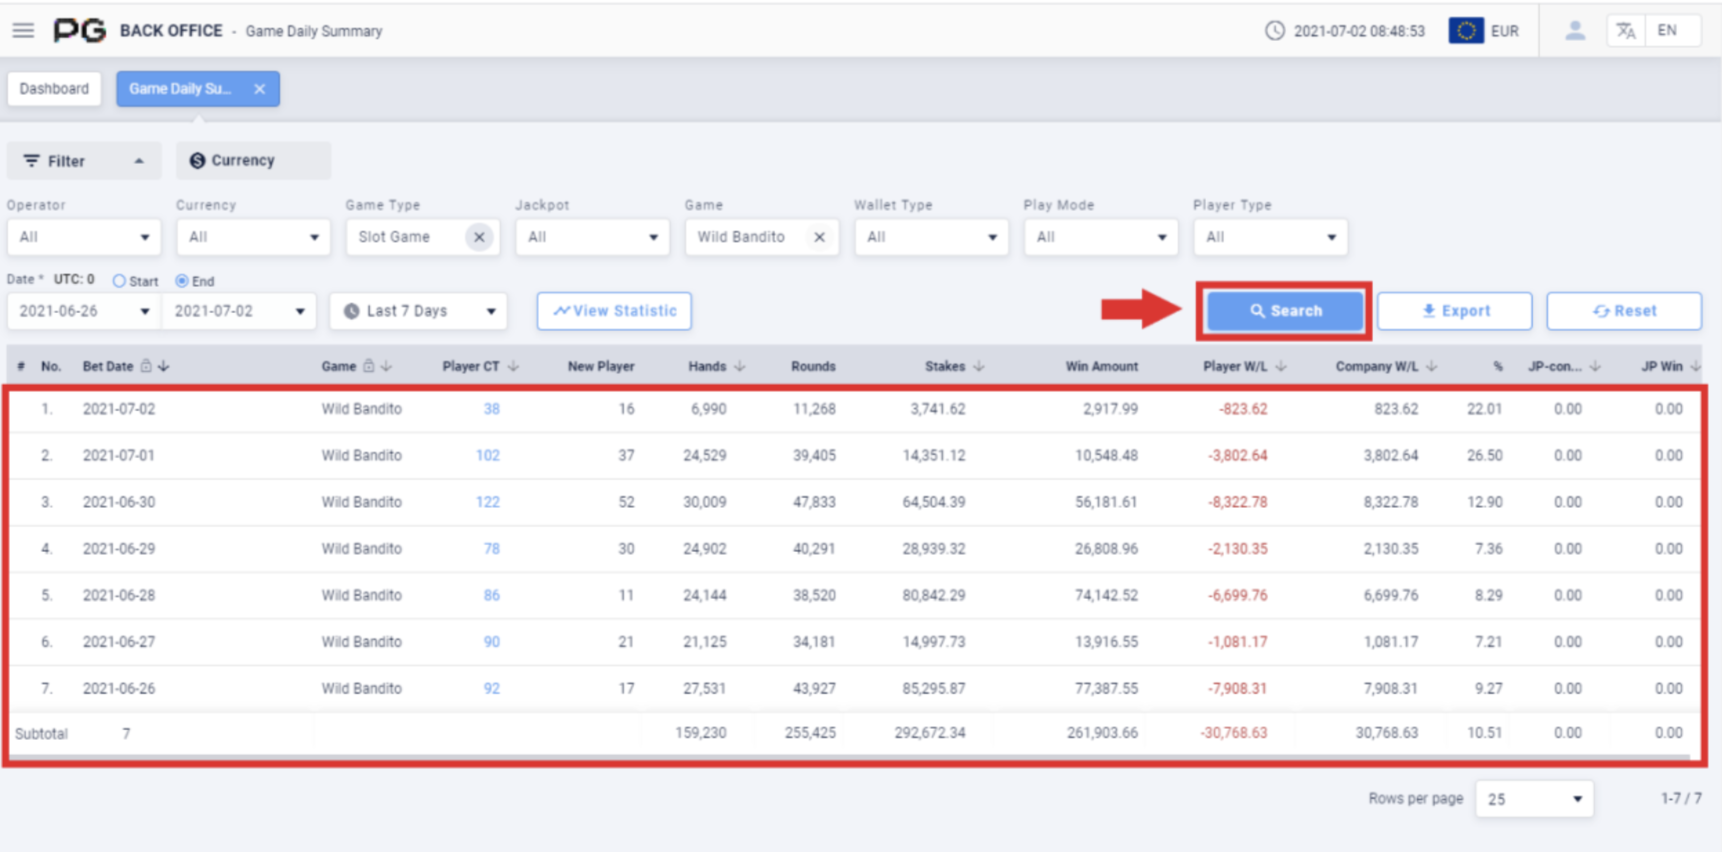Select the Start date radio button
This screenshot has height=852, width=1722.
120,281
